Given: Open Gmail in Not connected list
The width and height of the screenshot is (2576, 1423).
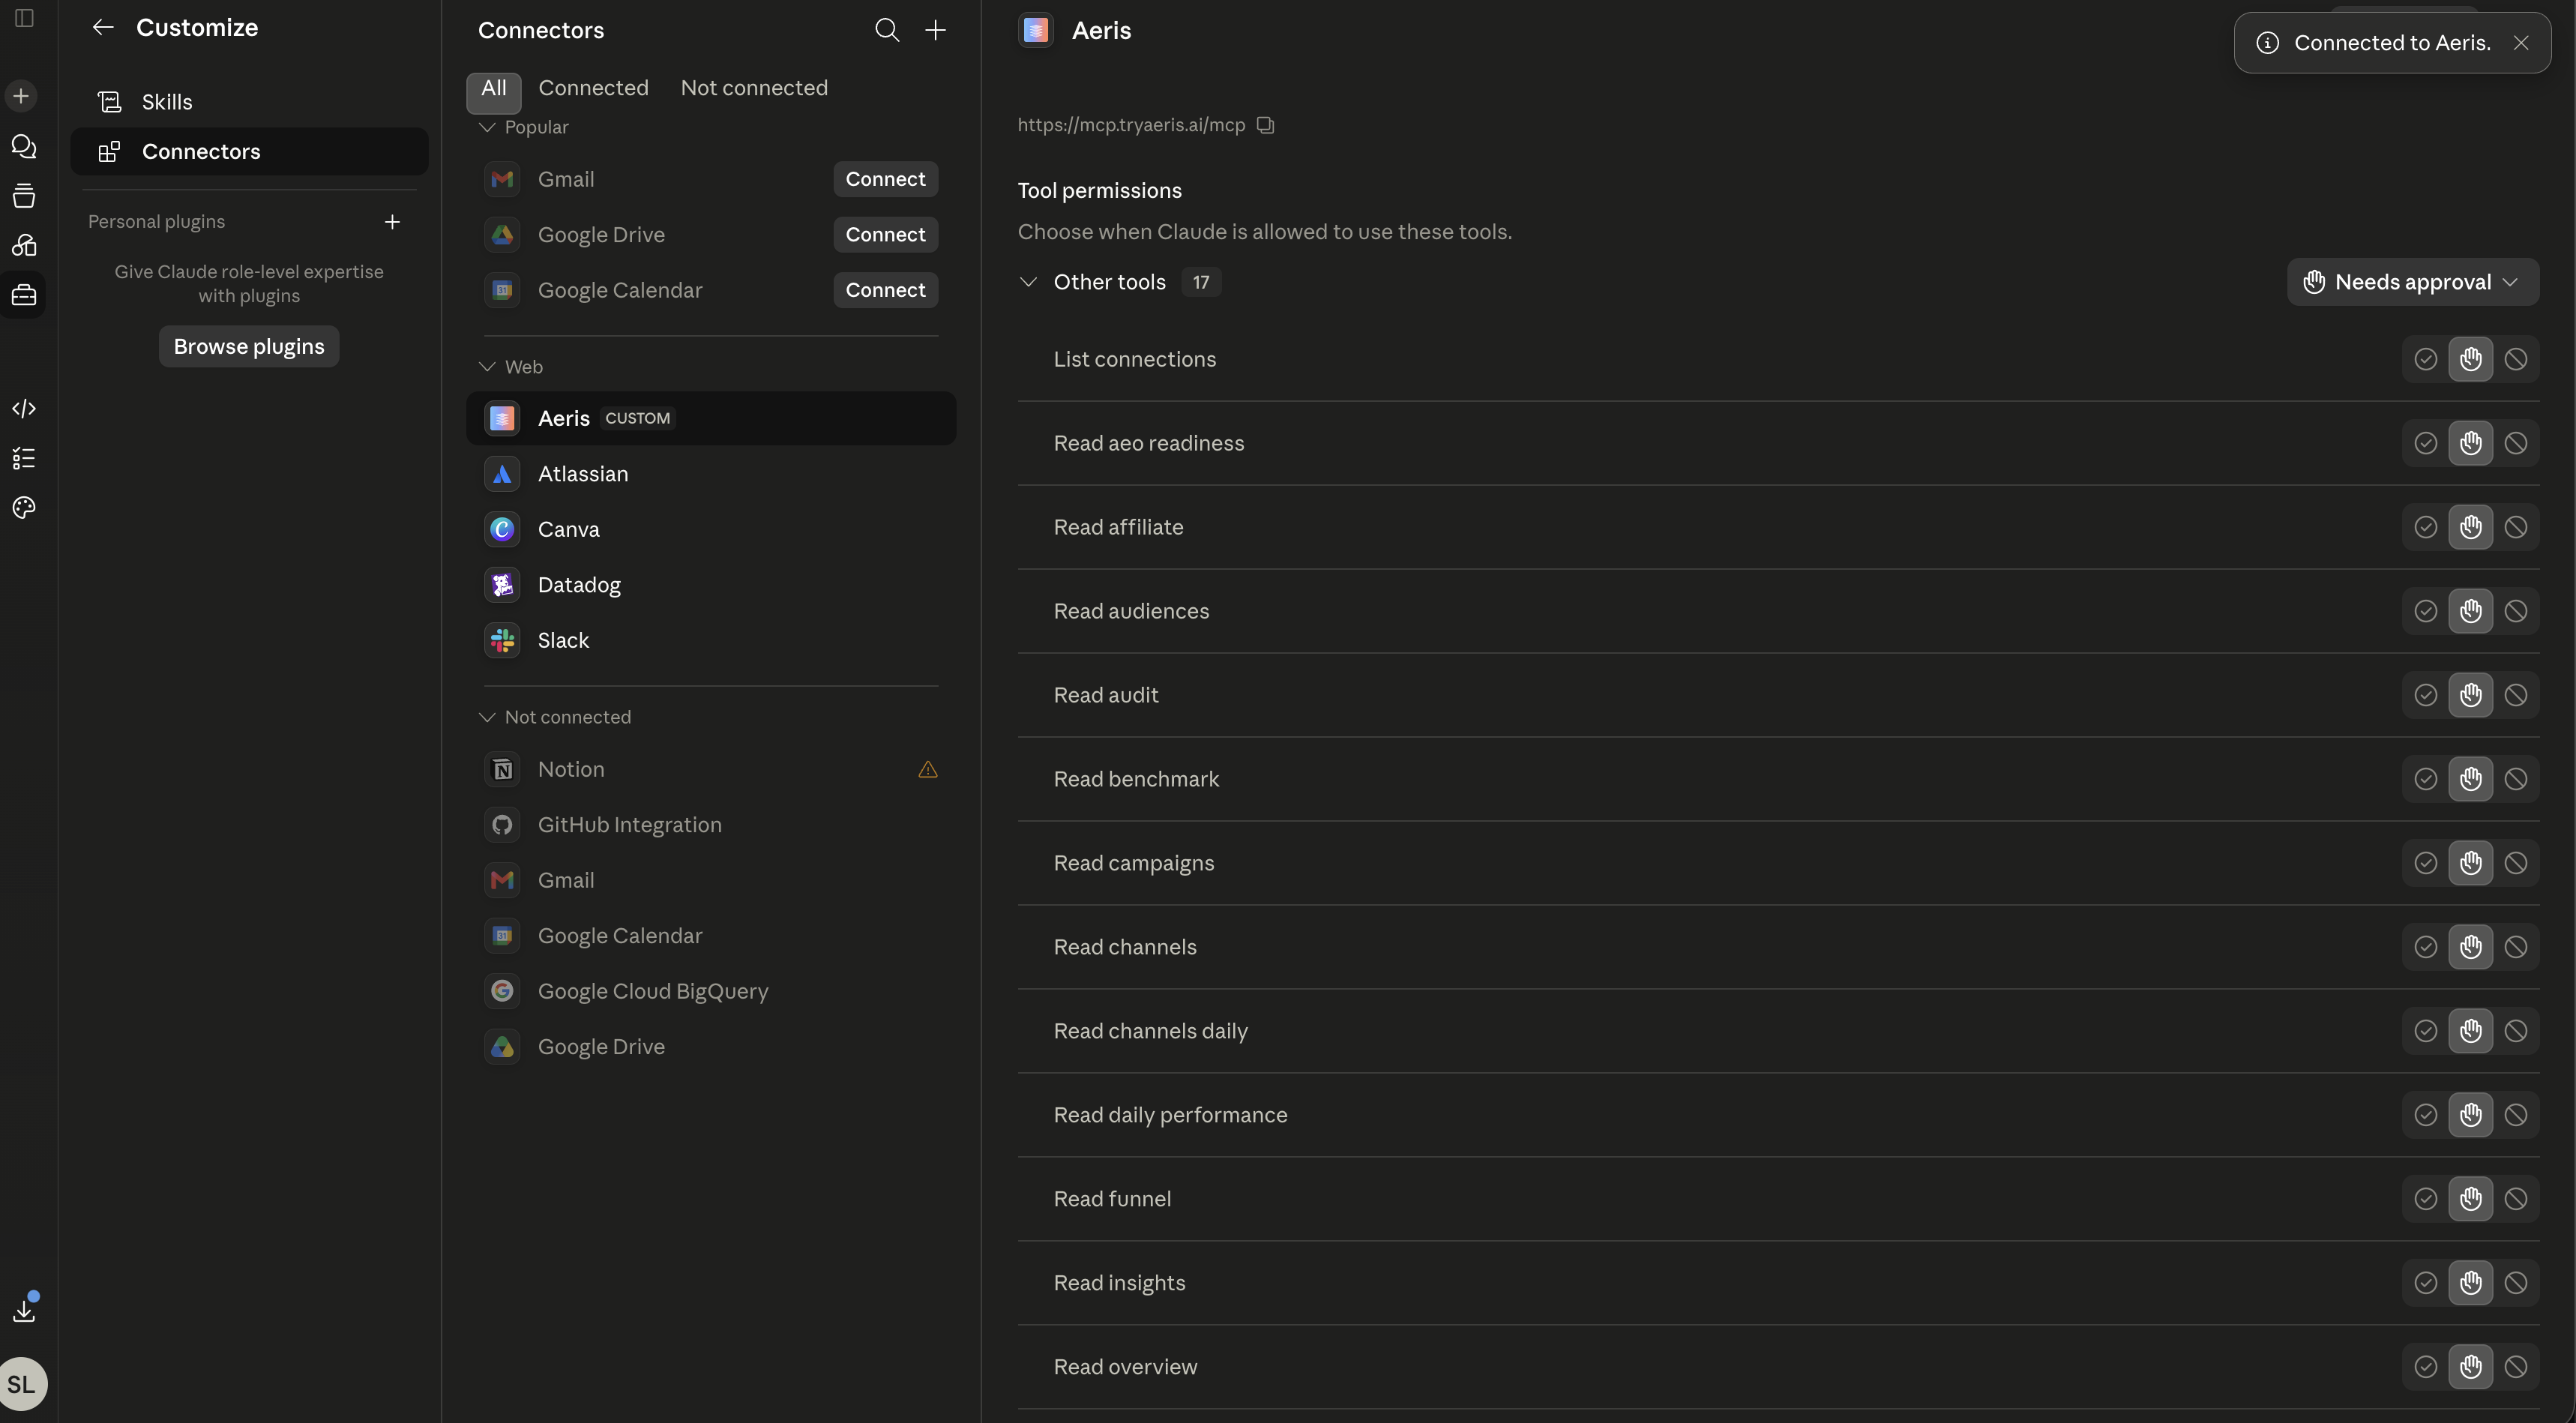Looking at the screenshot, I should [711, 881].
